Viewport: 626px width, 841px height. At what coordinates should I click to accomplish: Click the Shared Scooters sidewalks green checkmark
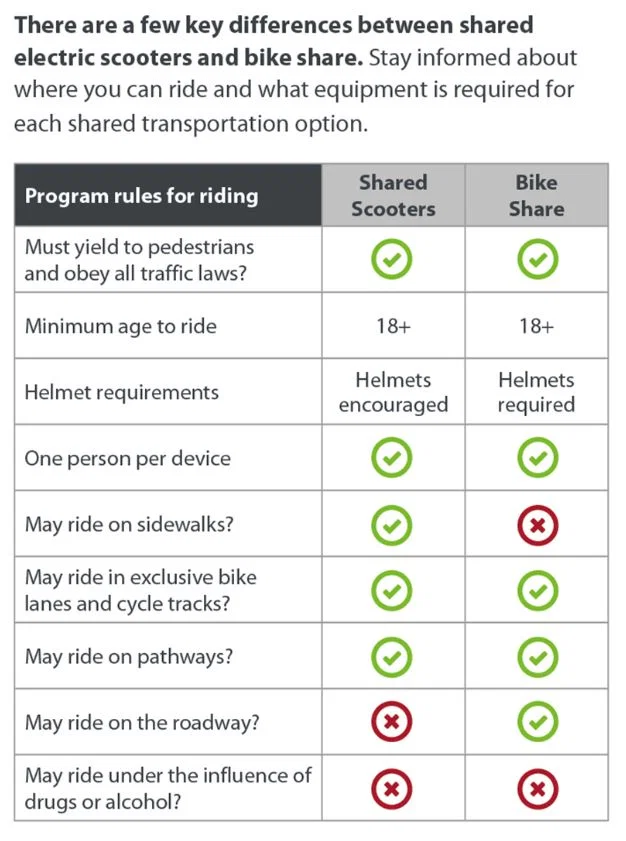(392, 525)
